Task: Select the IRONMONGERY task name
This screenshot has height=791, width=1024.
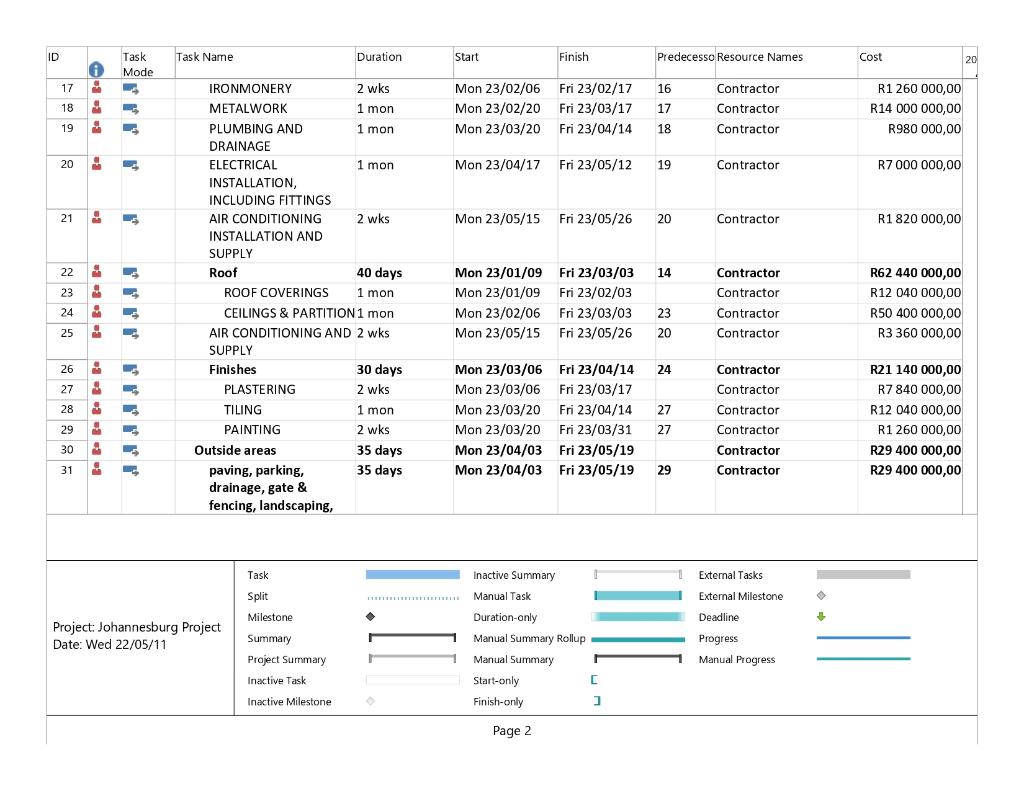Action: click(x=250, y=88)
